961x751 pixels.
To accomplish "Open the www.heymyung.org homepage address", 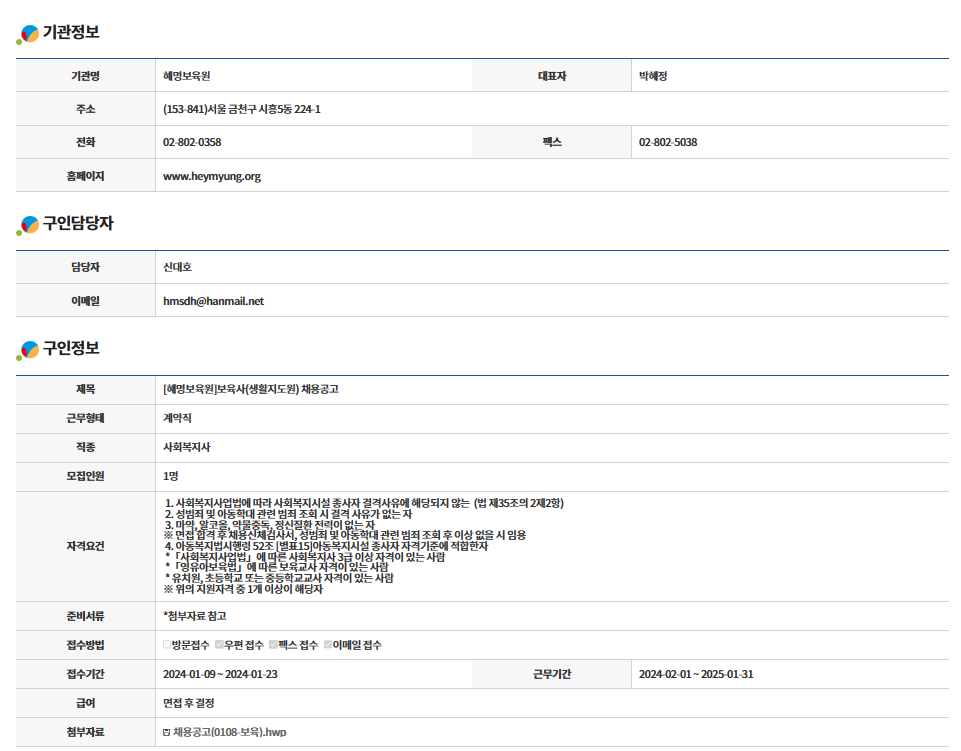I will [x=211, y=176].
